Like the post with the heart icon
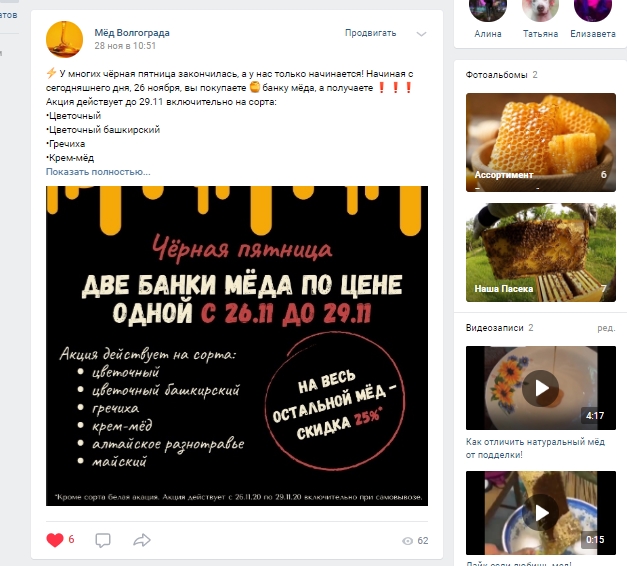627x566 pixels. pyautogui.click(x=55, y=540)
